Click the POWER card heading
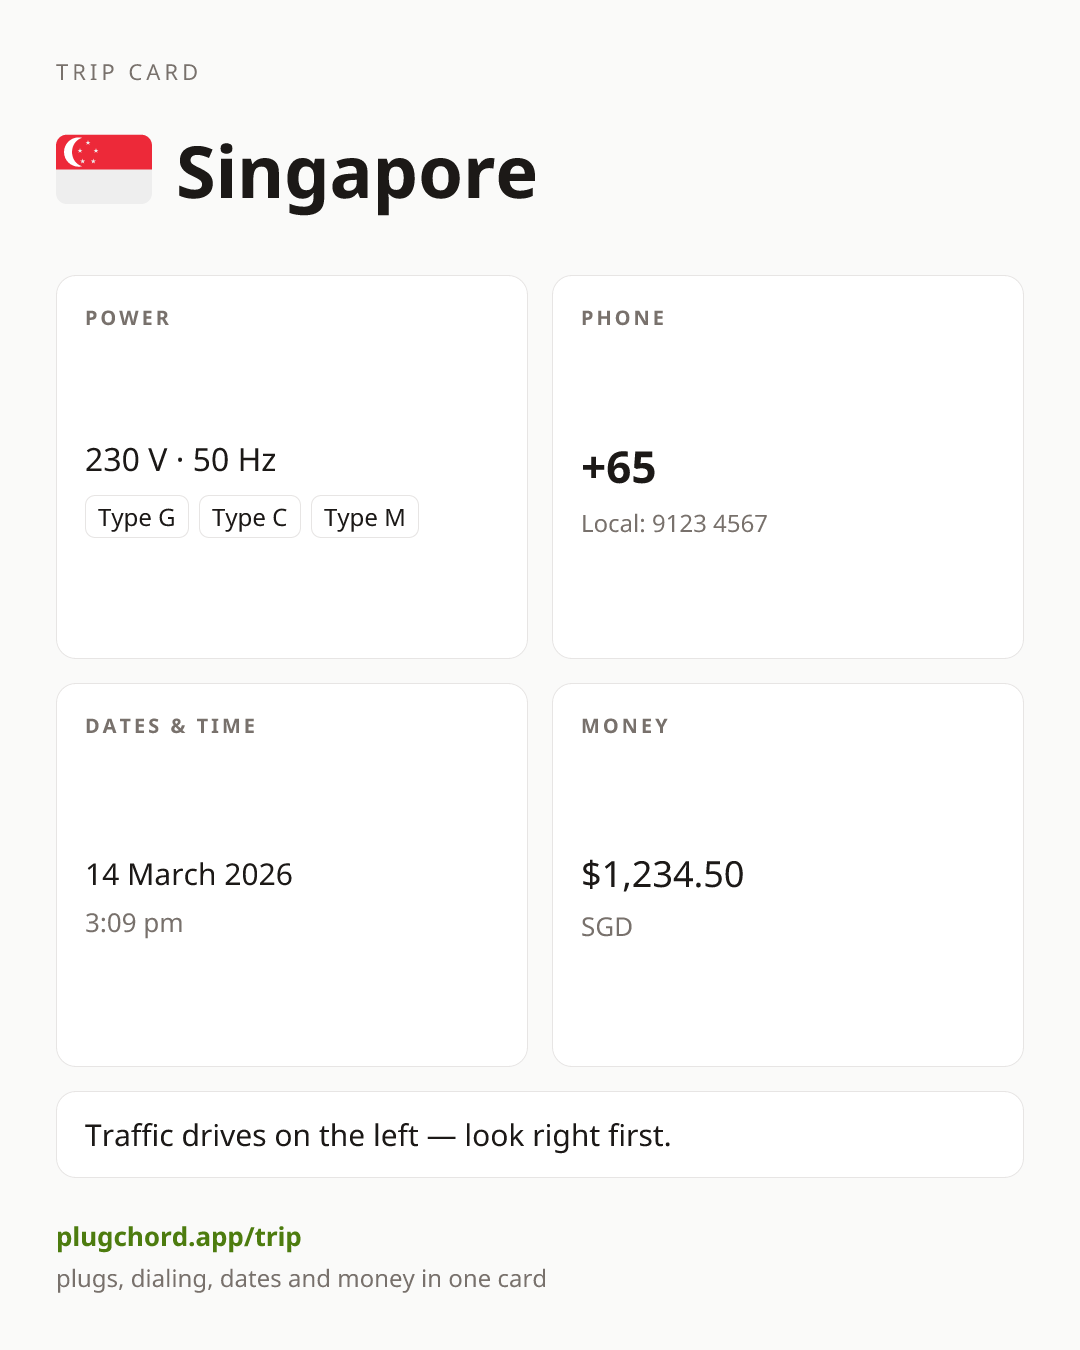 128,318
